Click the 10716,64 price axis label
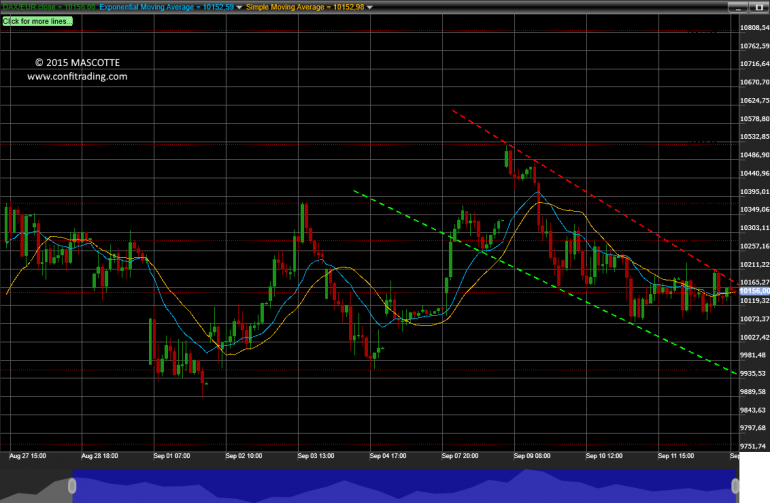 click(755, 64)
